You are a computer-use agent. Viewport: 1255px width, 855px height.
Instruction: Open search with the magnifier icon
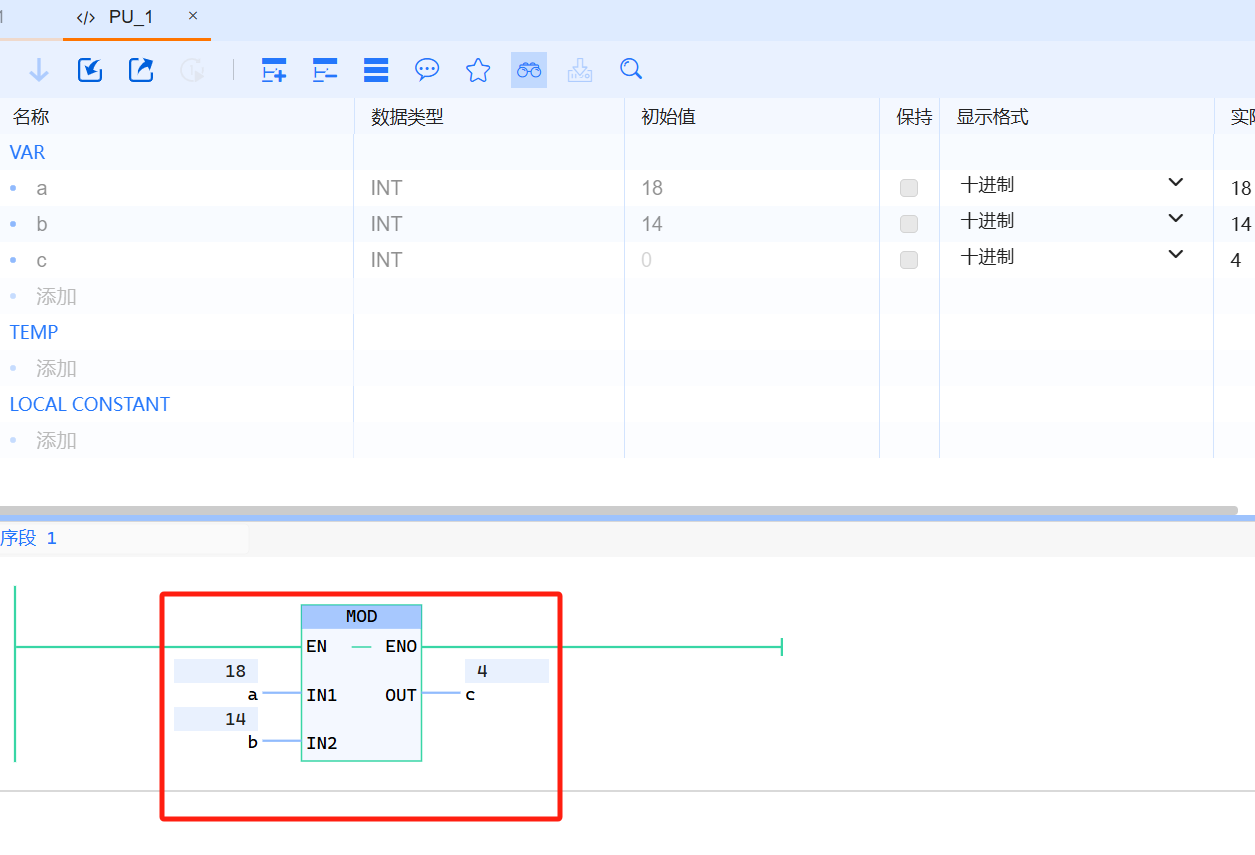click(631, 70)
